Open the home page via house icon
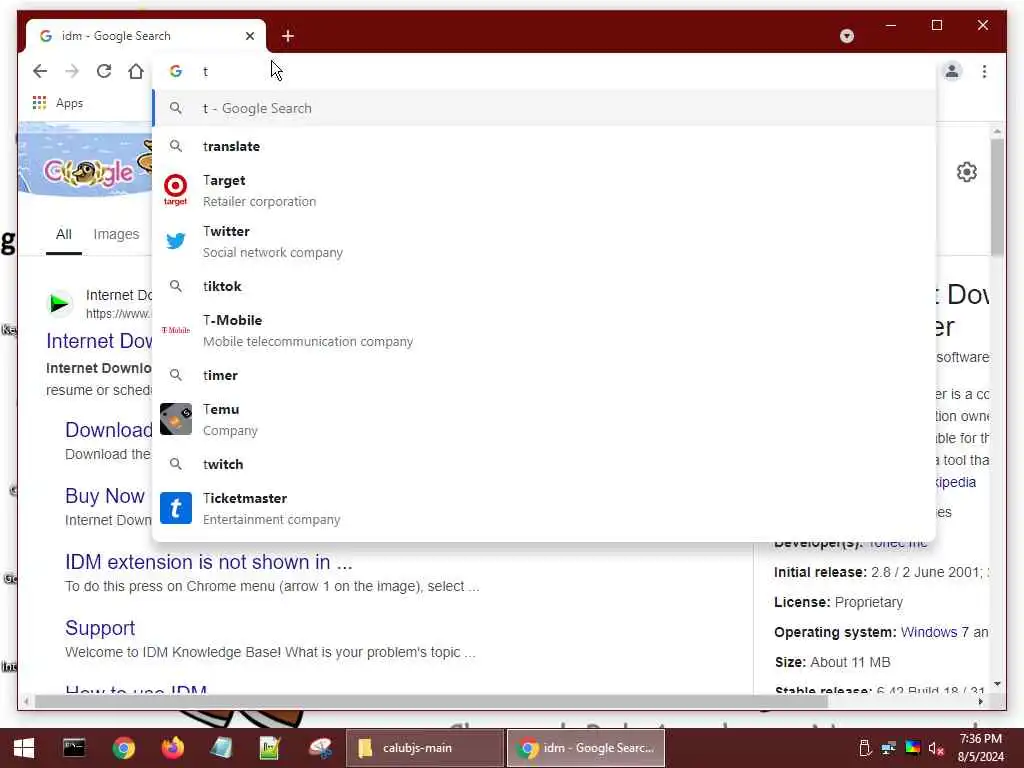The height and width of the screenshot is (768, 1024). [136, 71]
